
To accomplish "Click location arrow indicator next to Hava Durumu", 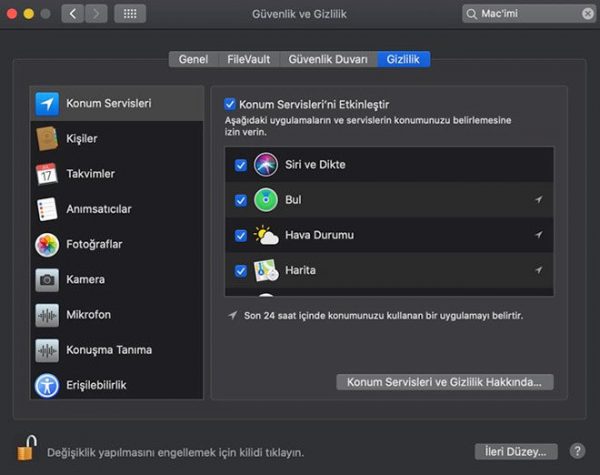I will coord(538,235).
